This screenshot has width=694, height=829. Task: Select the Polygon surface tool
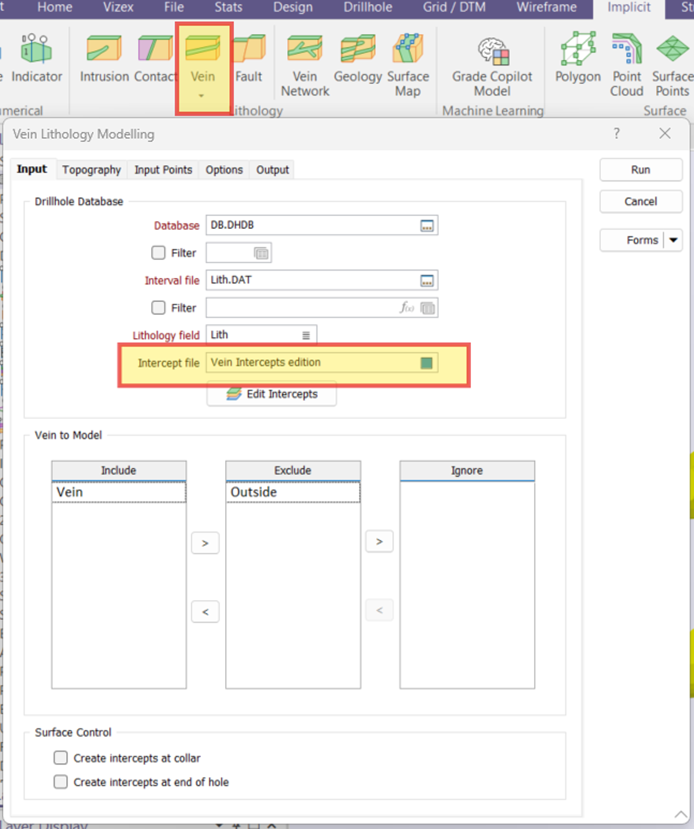[578, 58]
